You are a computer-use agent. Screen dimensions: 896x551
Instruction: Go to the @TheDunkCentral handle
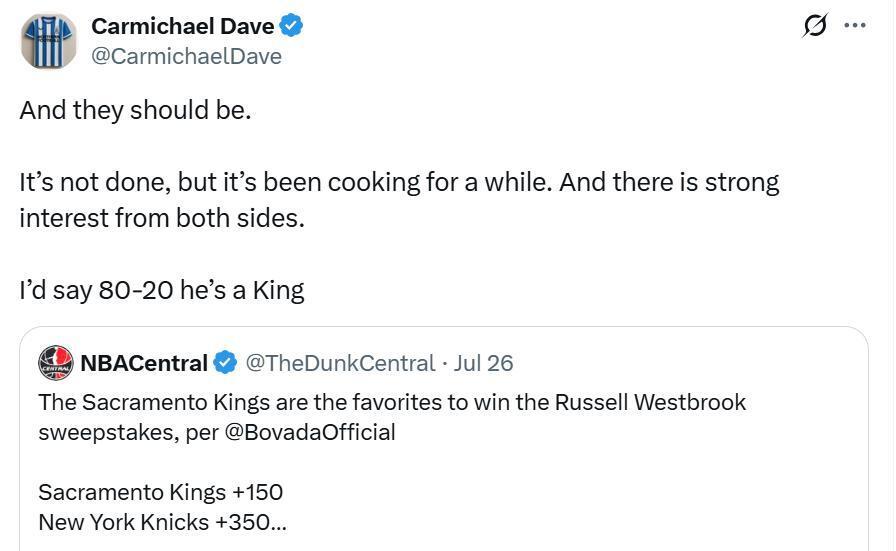pyautogui.click(x=340, y=364)
